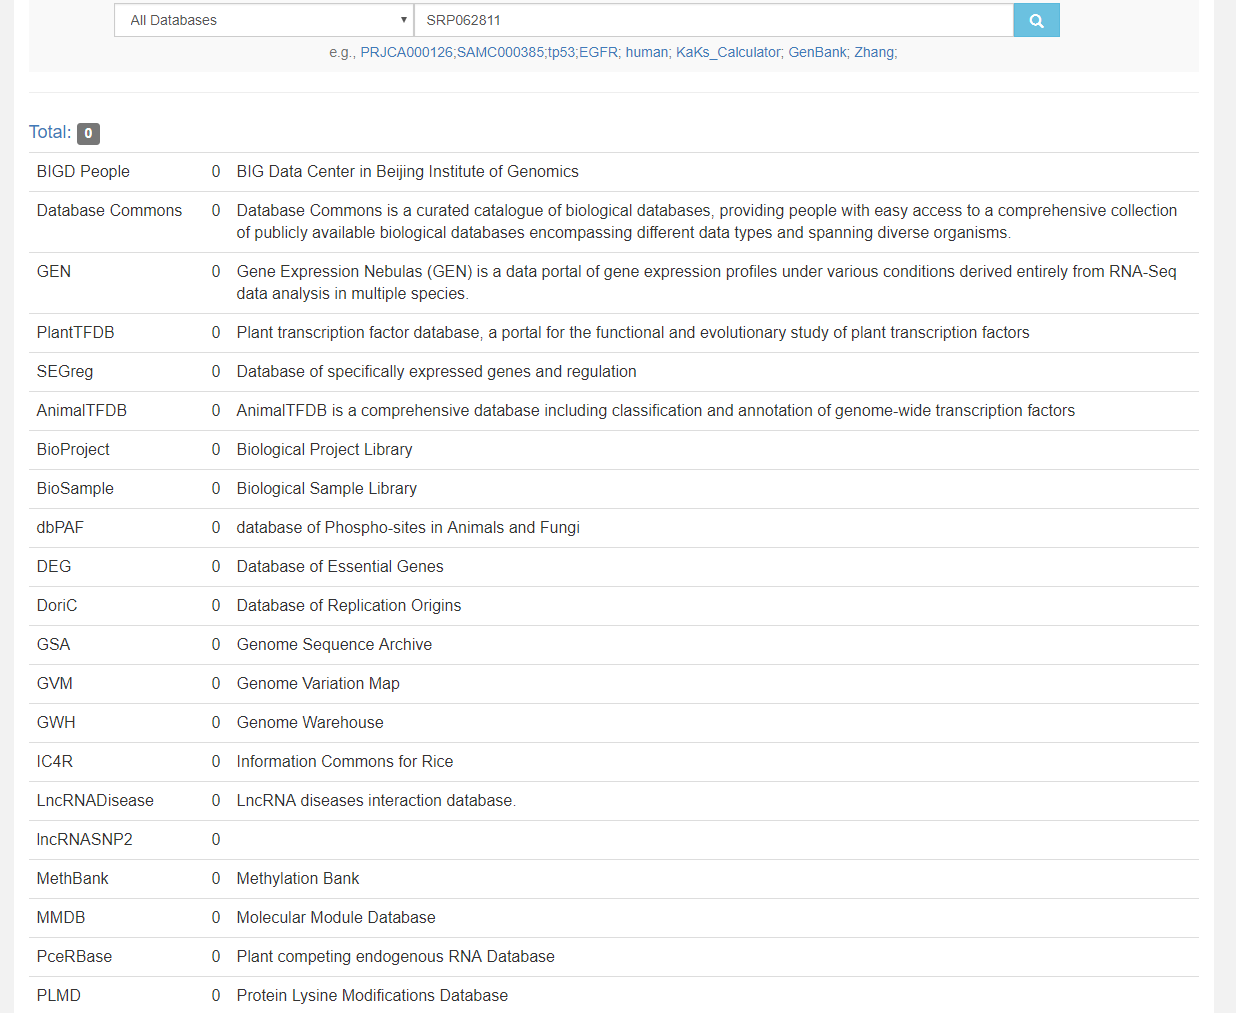Viewport: 1236px width, 1013px height.
Task: Try example link EGFR
Action: 598,52
